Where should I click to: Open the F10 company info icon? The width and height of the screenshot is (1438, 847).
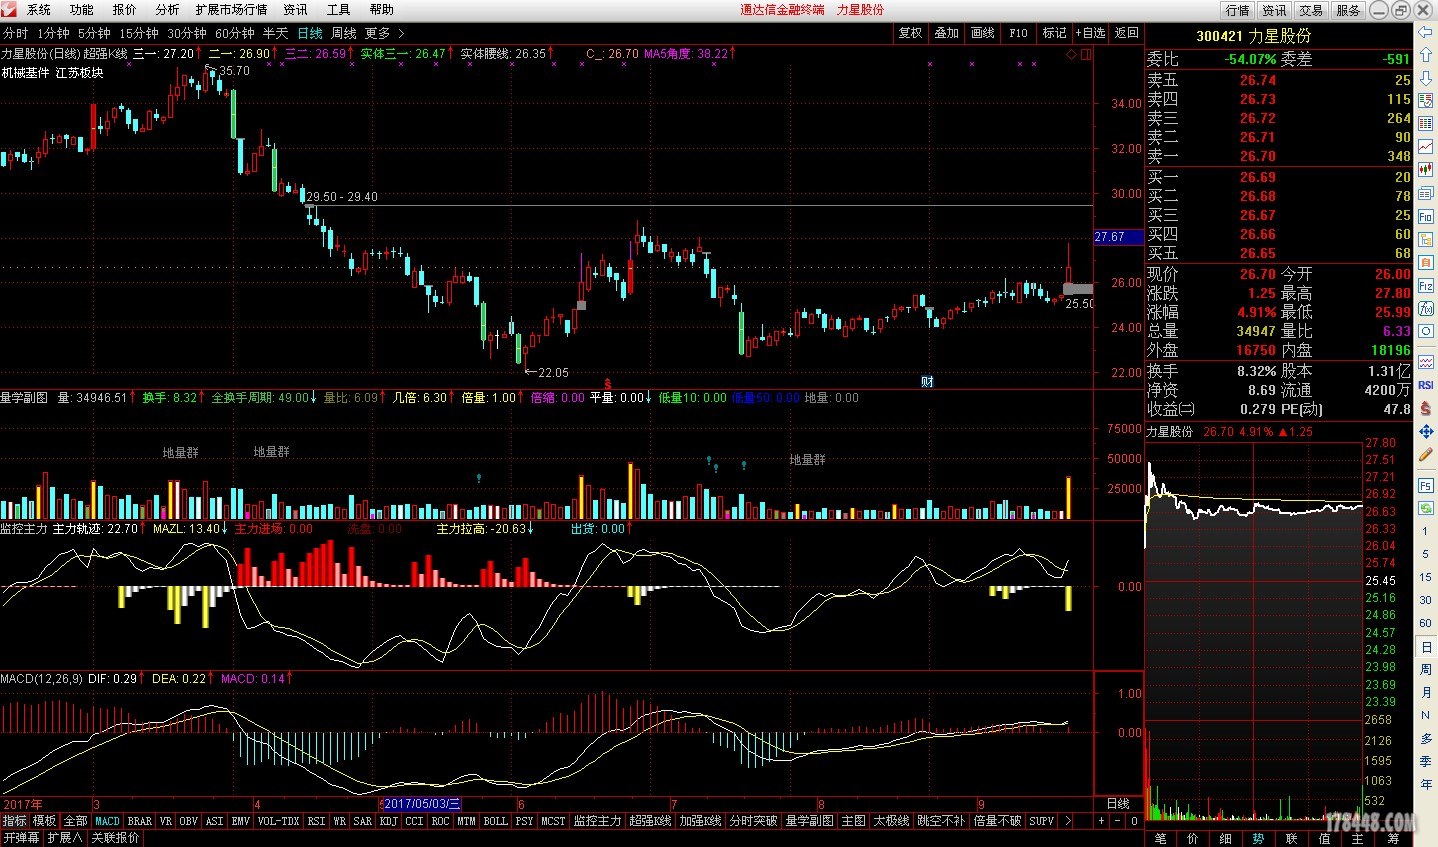point(1426,216)
